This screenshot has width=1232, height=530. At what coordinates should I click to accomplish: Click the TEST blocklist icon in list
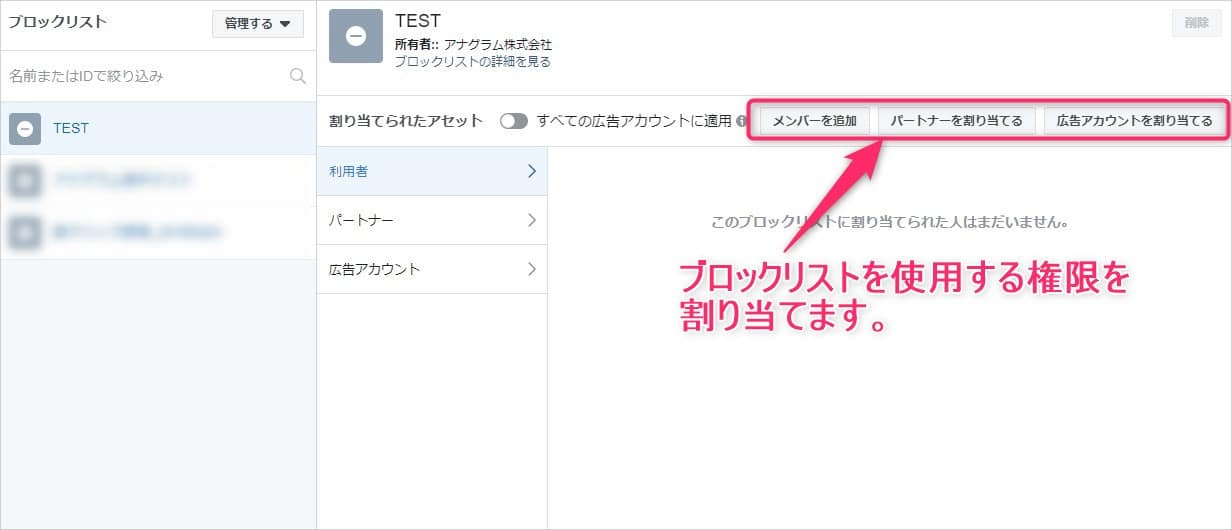pos(25,128)
